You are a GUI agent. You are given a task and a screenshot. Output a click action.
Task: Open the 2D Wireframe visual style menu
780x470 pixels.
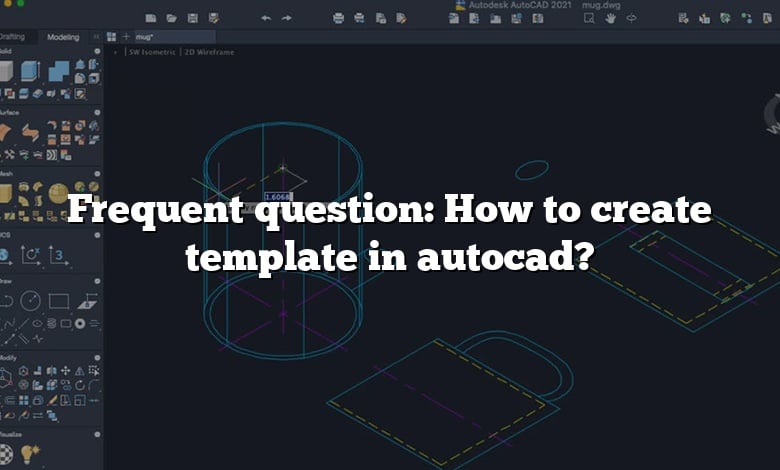coord(209,52)
